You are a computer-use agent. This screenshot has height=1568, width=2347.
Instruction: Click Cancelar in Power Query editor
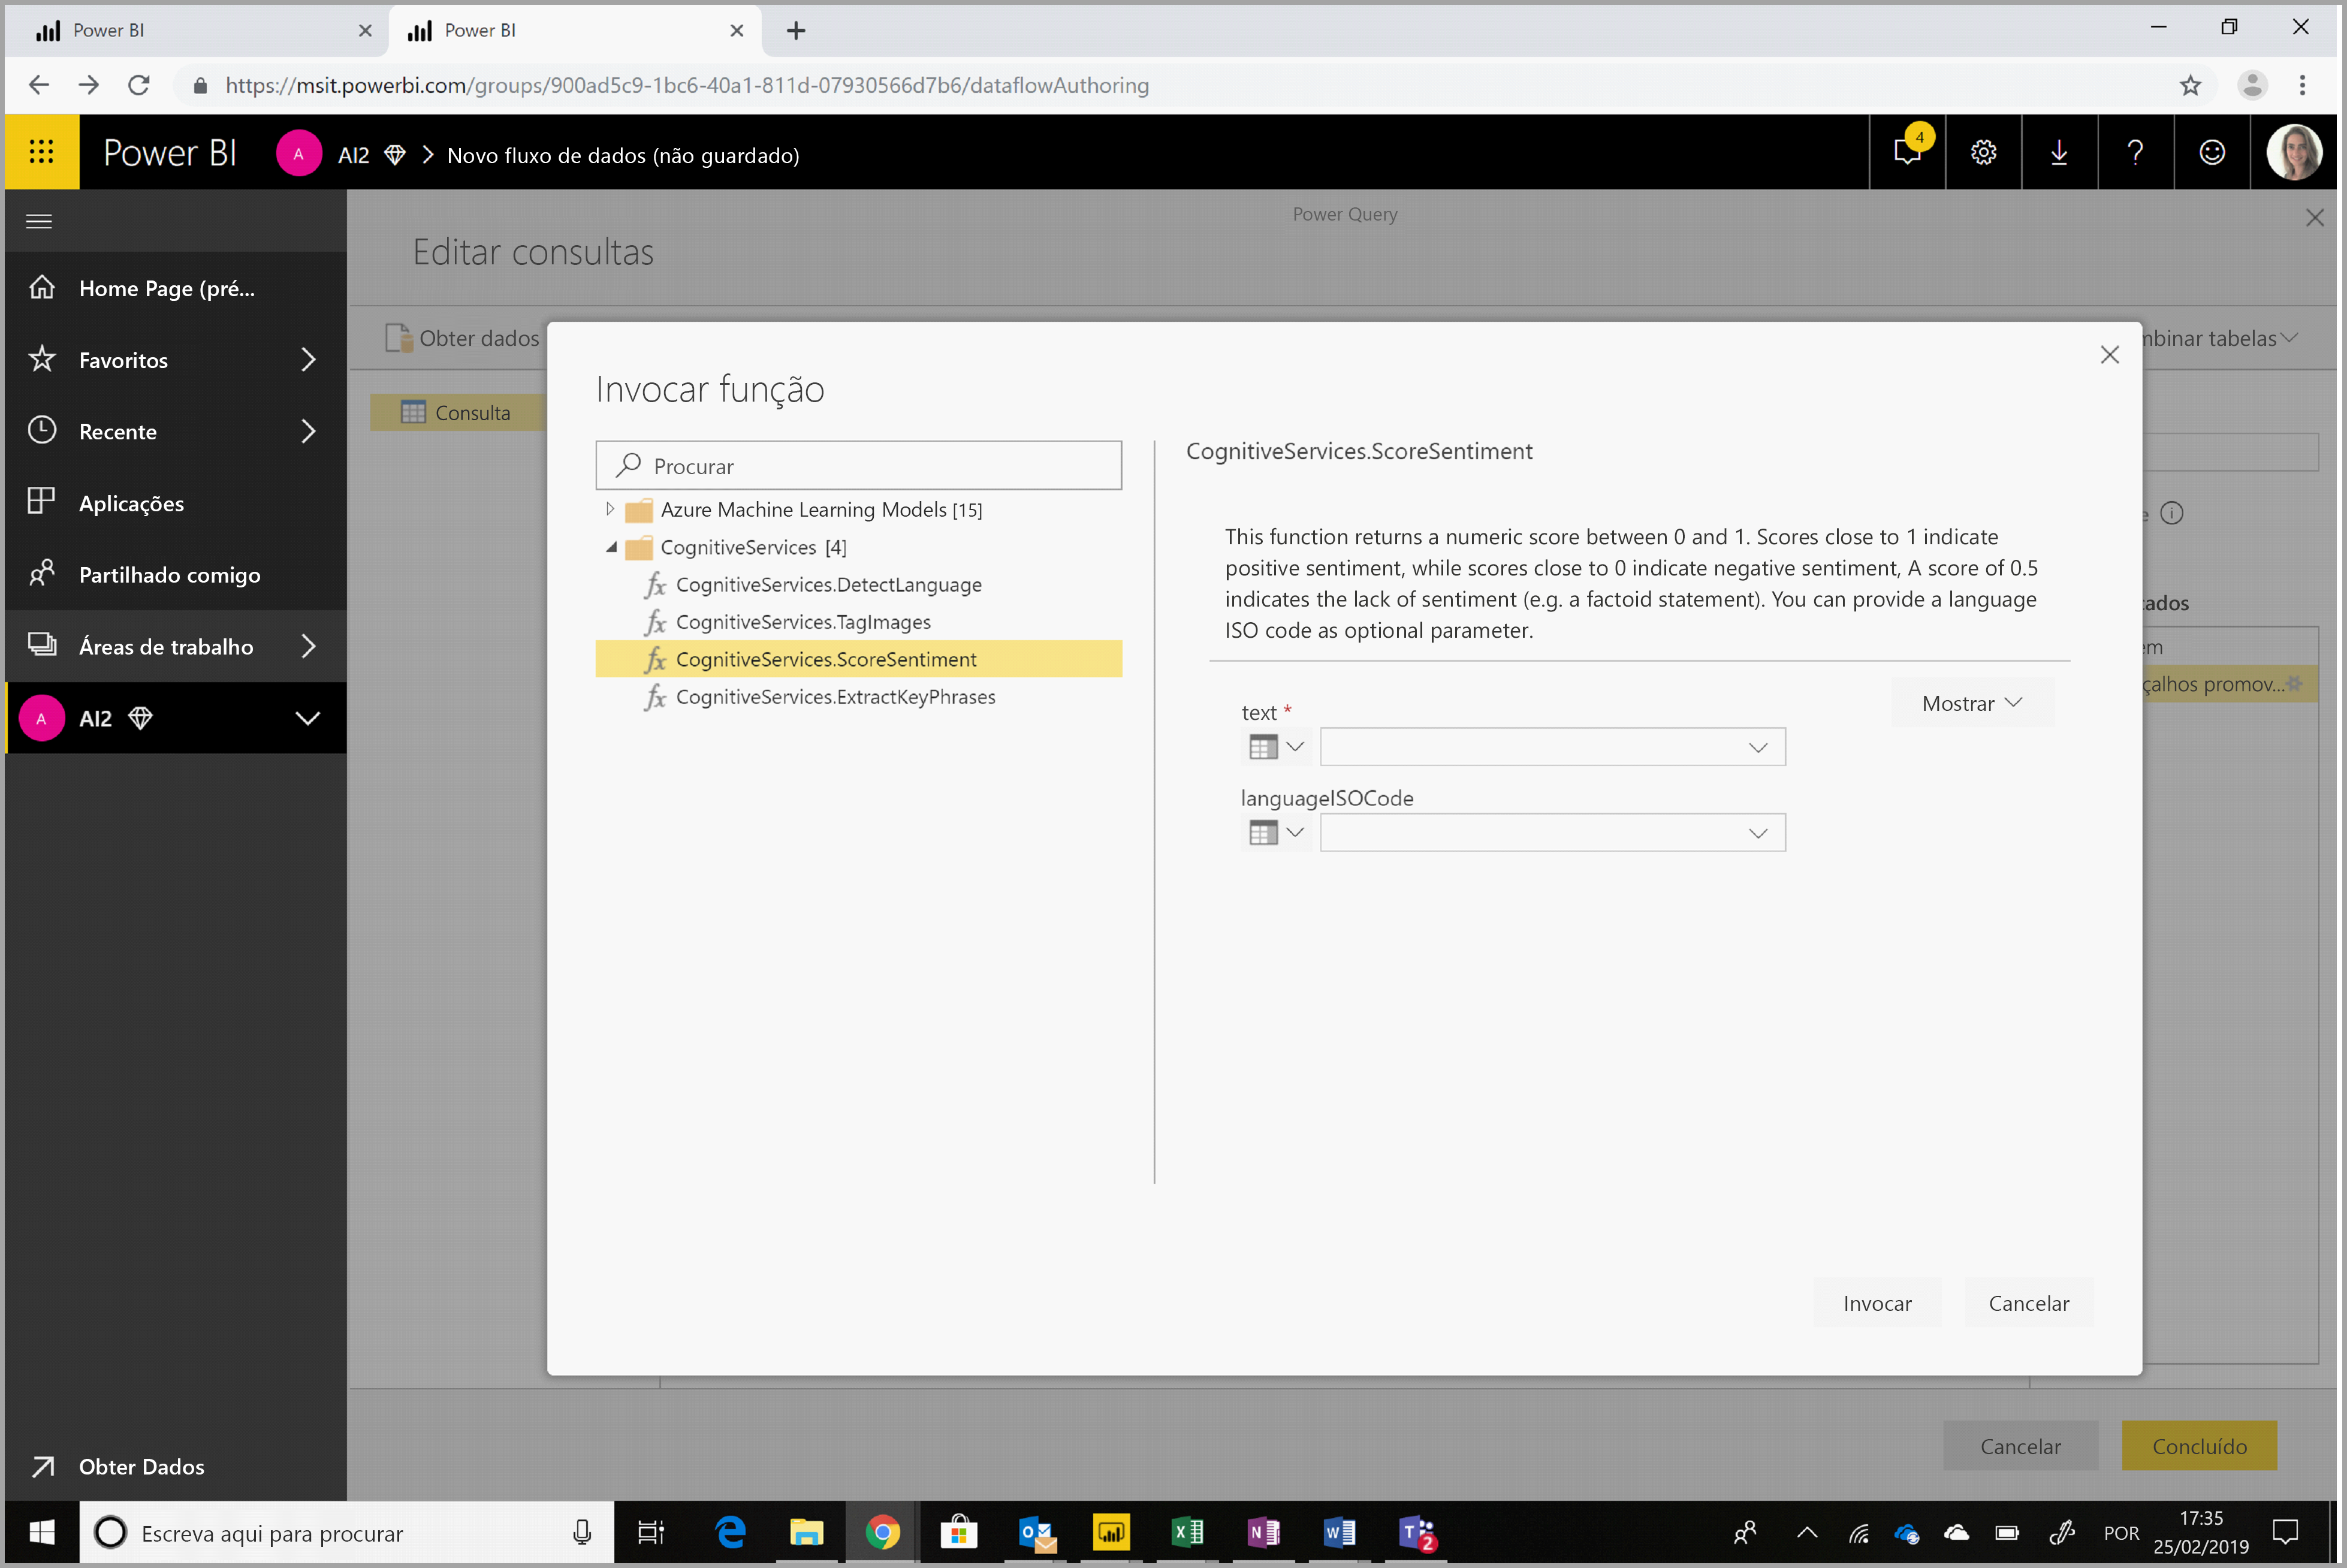[2020, 1446]
